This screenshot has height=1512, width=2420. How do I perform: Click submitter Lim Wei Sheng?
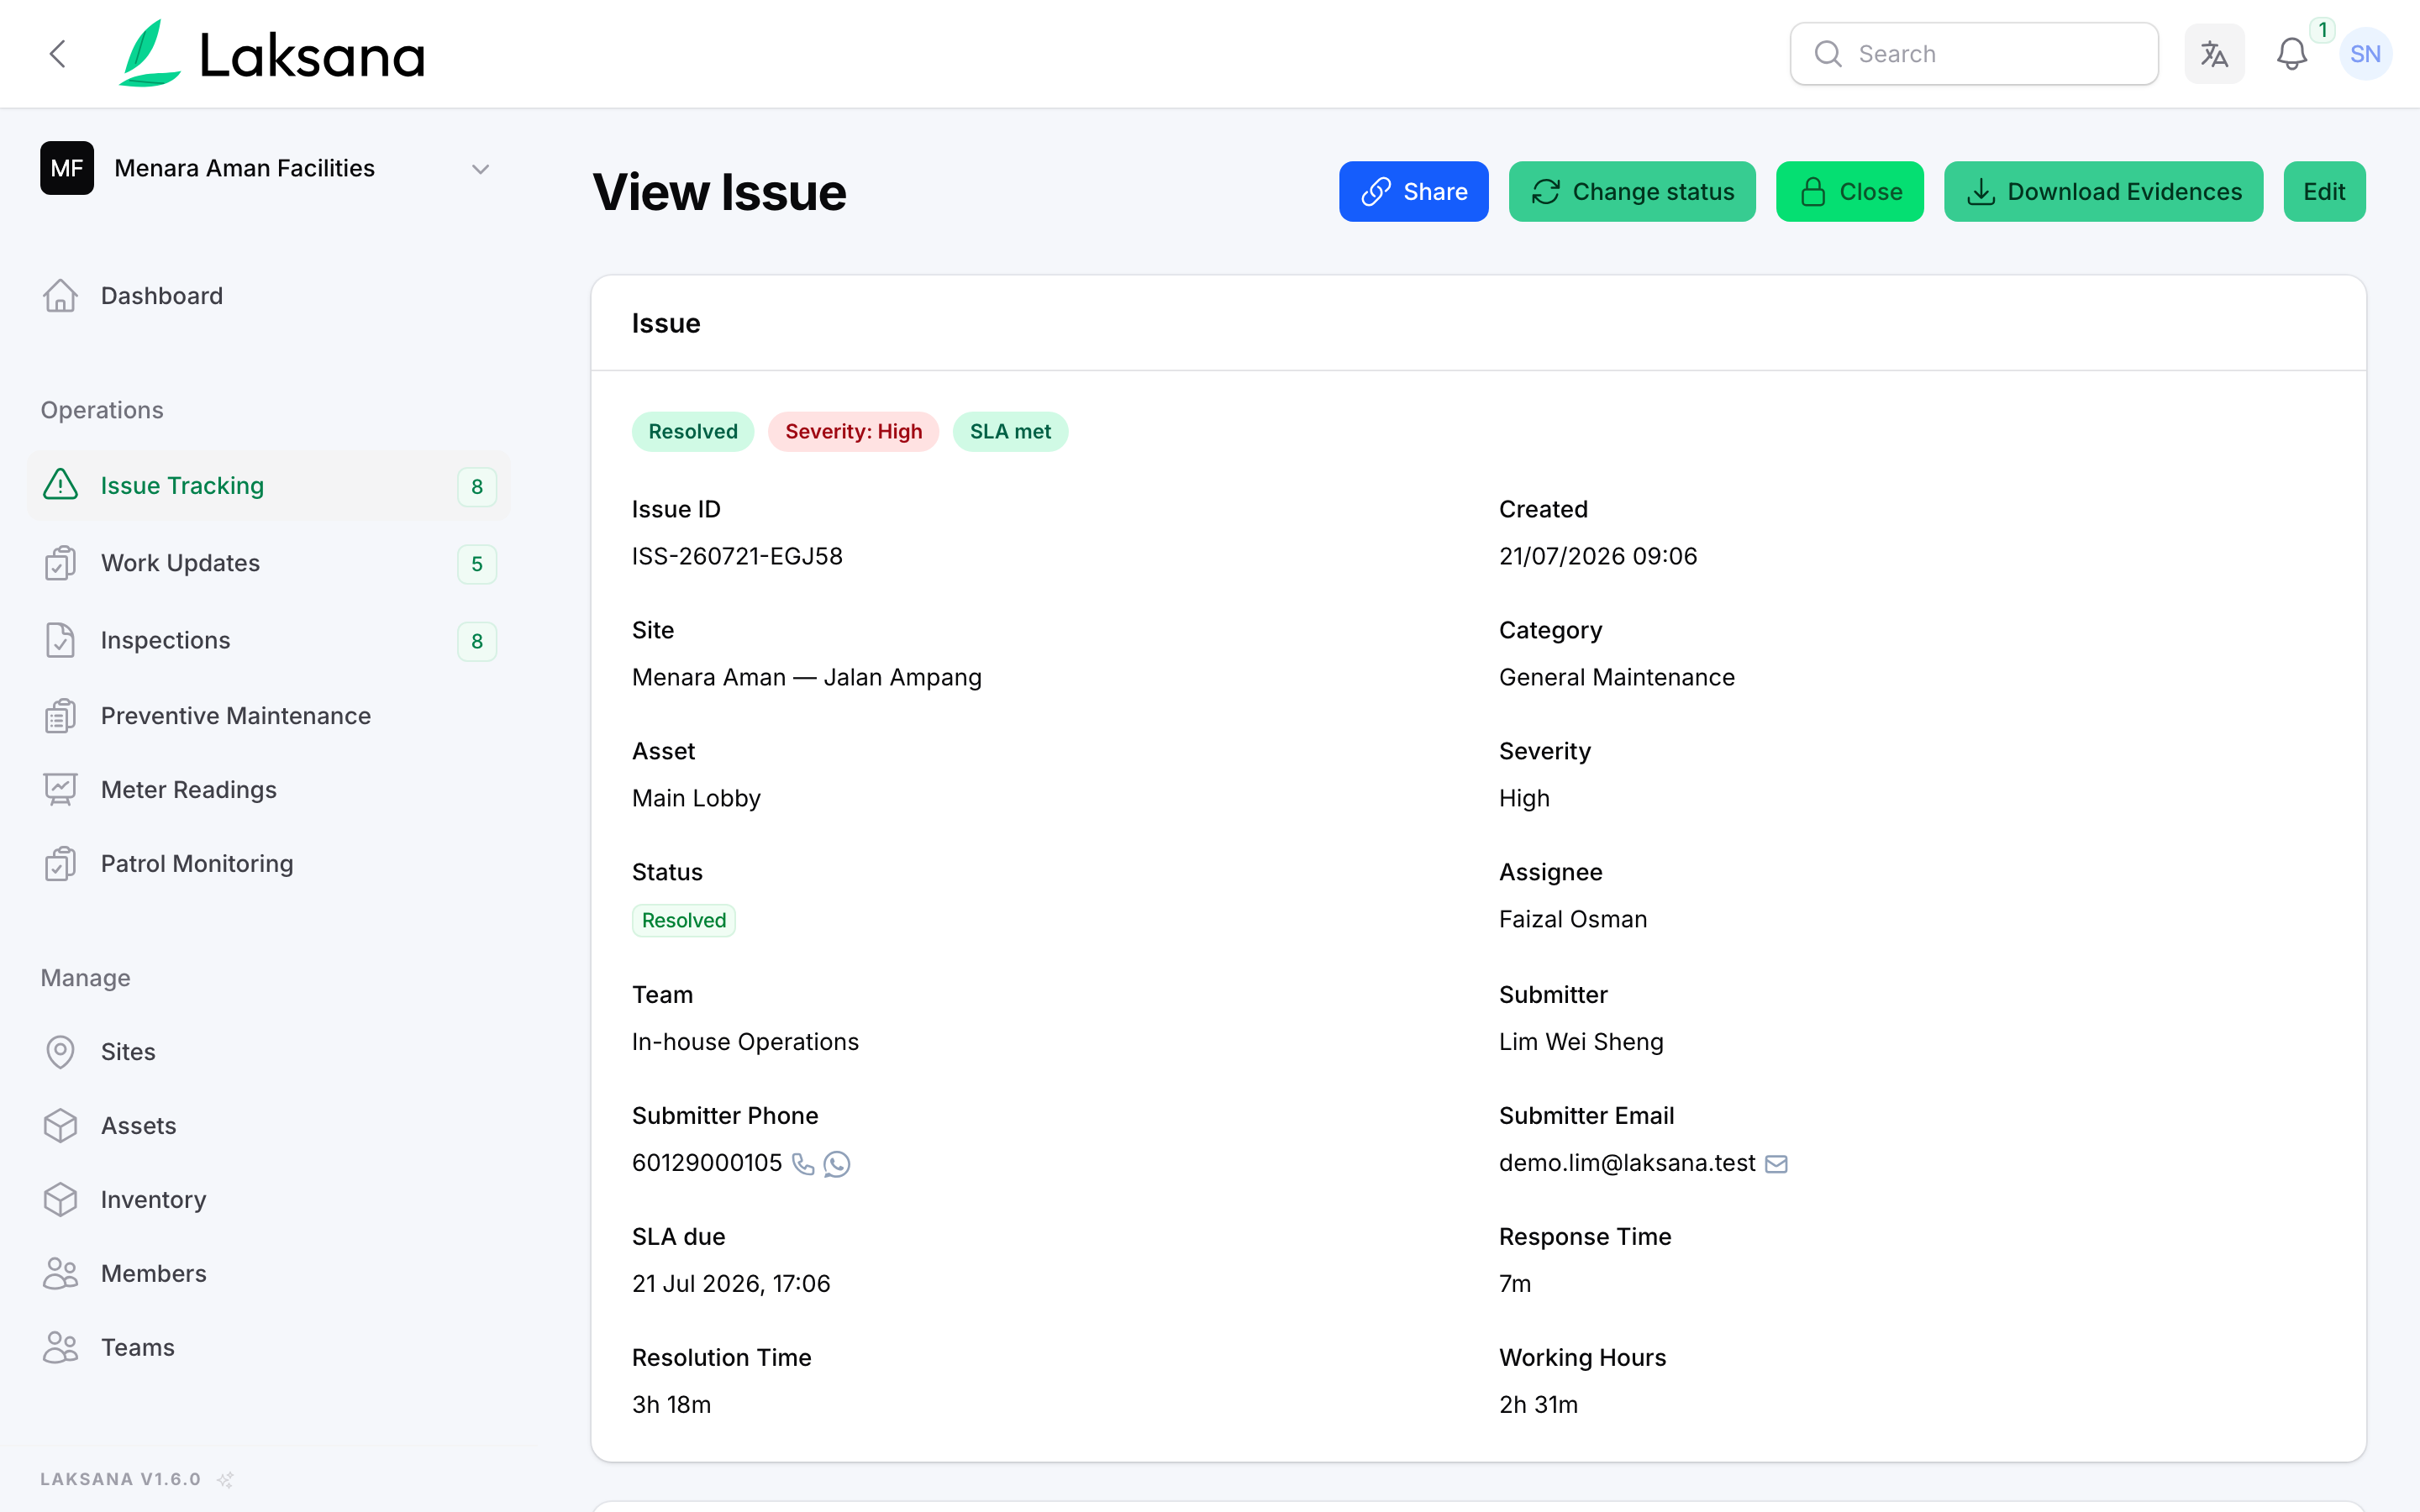coord(1580,1042)
